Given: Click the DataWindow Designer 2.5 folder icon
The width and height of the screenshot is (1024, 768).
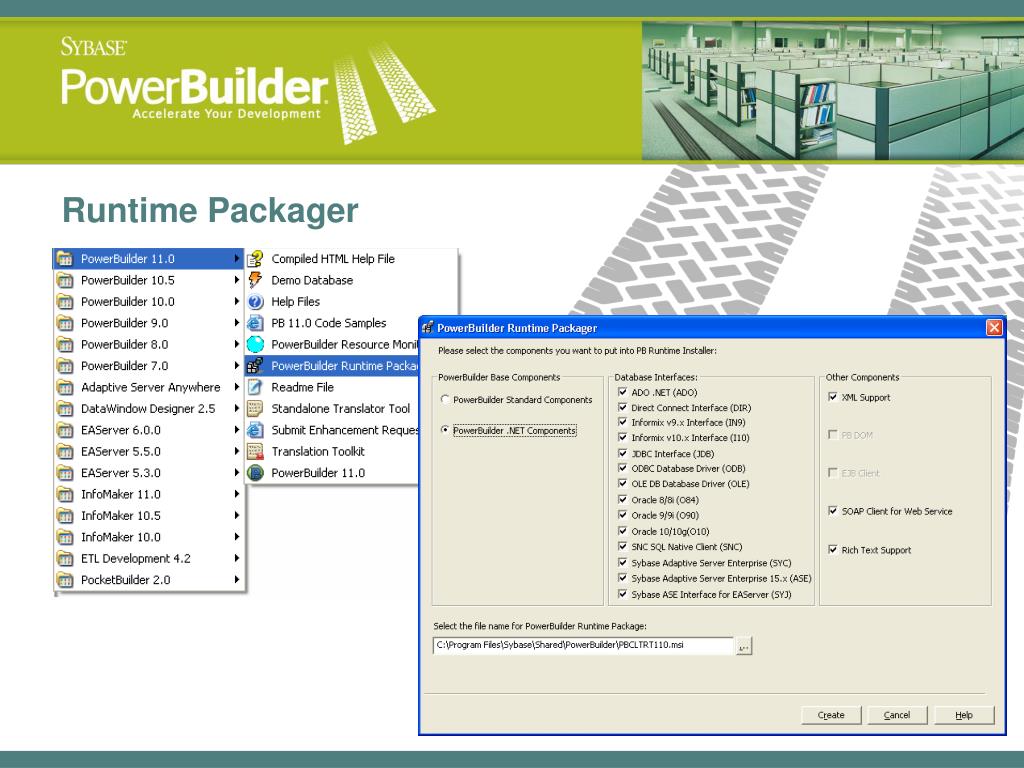Looking at the screenshot, I should [x=65, y=409].
